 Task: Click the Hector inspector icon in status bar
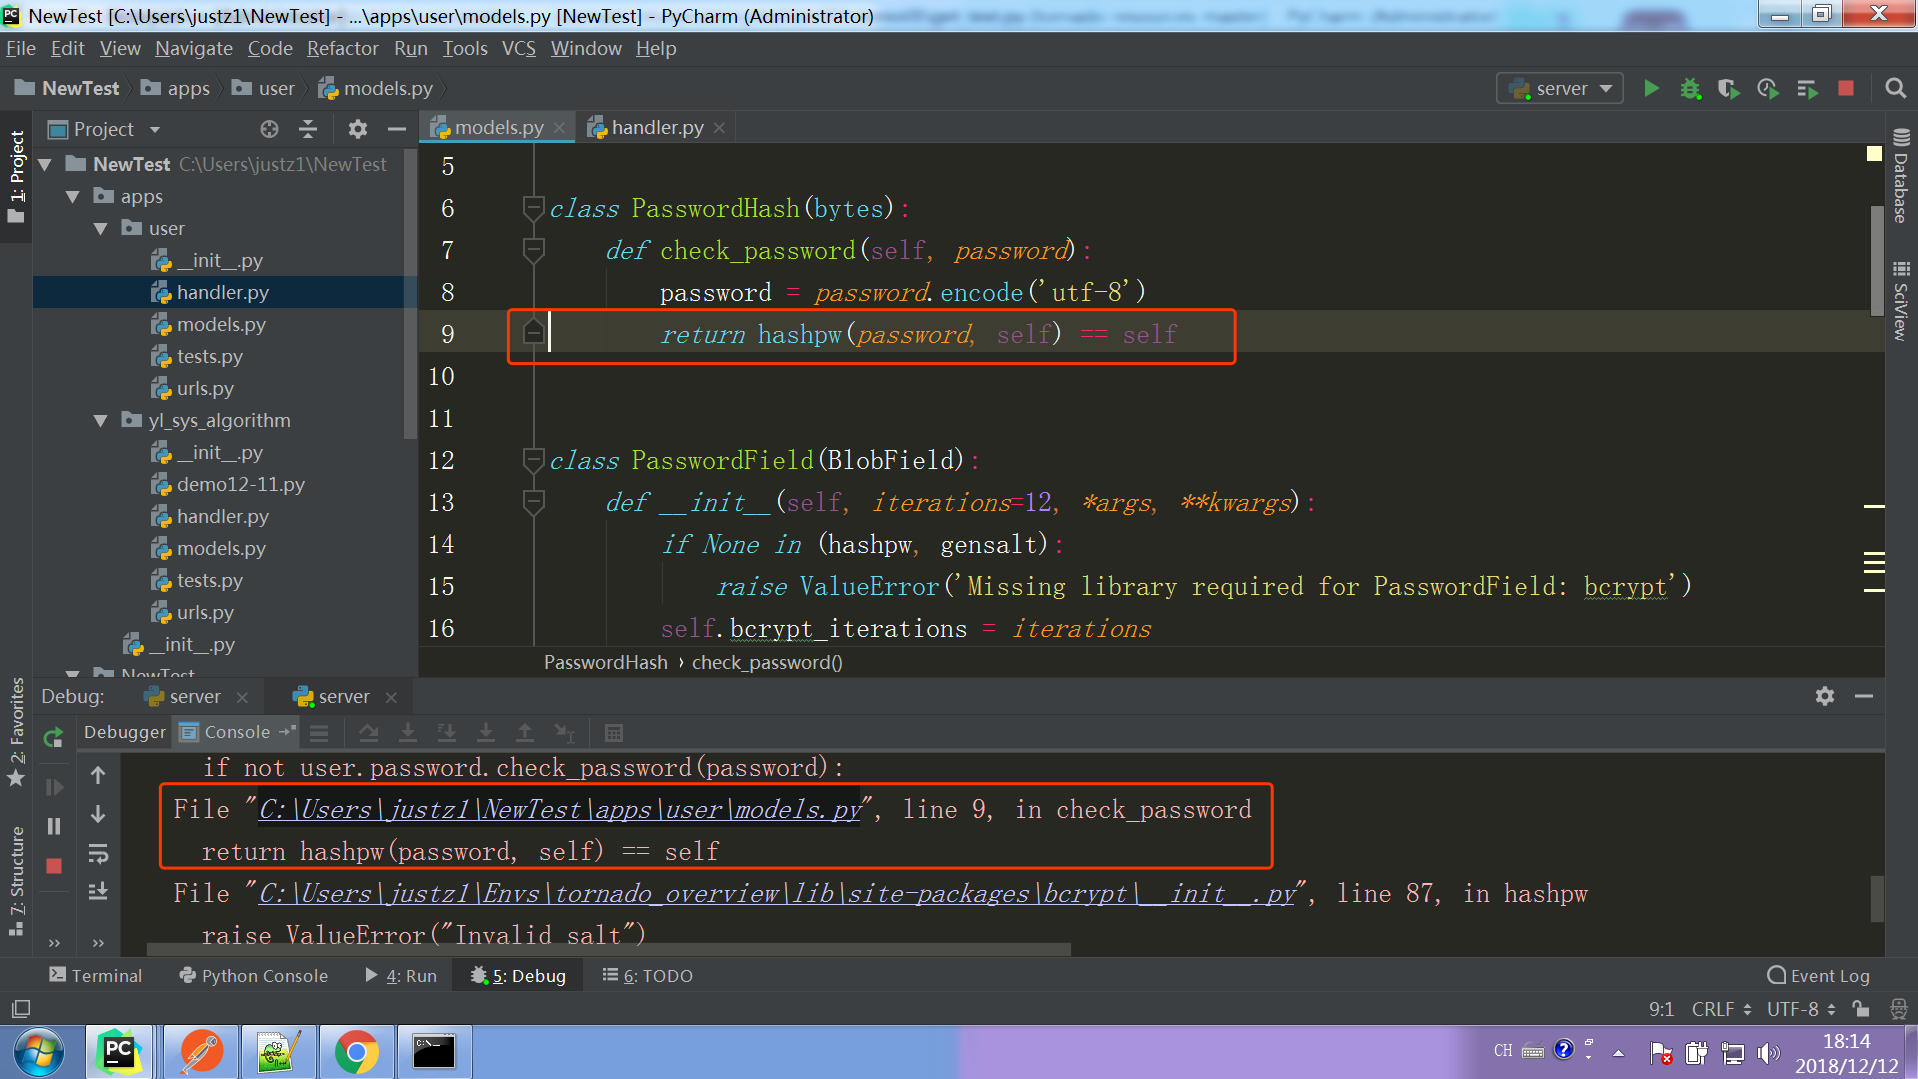(1897, 1009)
